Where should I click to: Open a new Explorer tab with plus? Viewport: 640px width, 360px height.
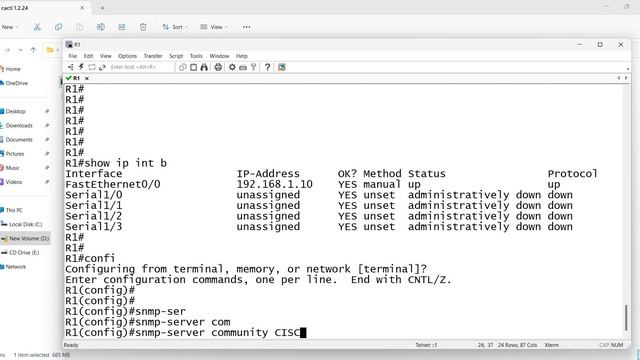(102, 8)
